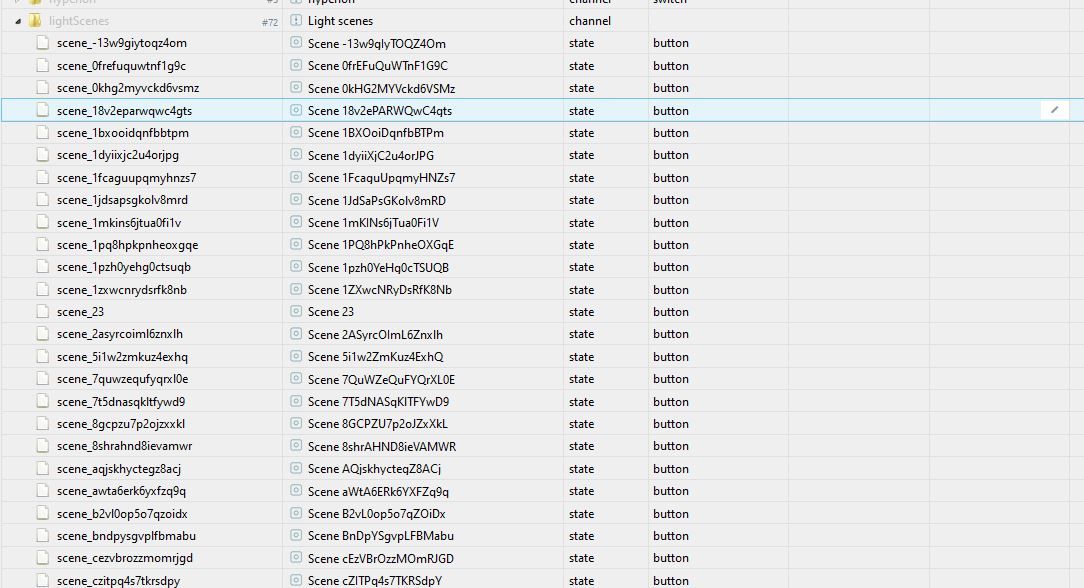Click state icon next to Scene 8GCPZU7p2oJZxXkL
Screen dimensions: 1084x588
point(296,424)
